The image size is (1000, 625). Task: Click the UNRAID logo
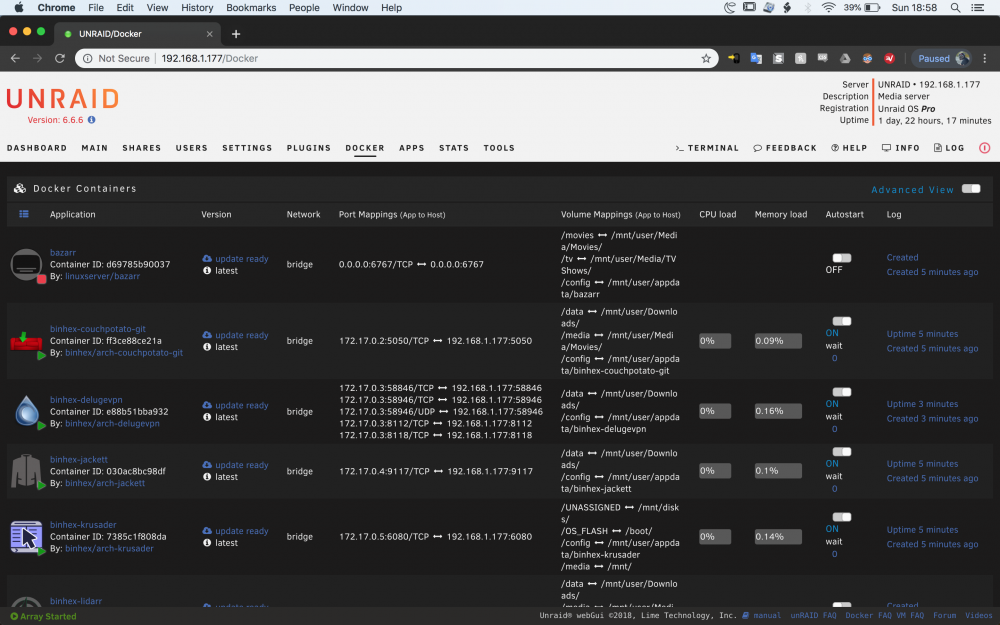tap(62, 99)
